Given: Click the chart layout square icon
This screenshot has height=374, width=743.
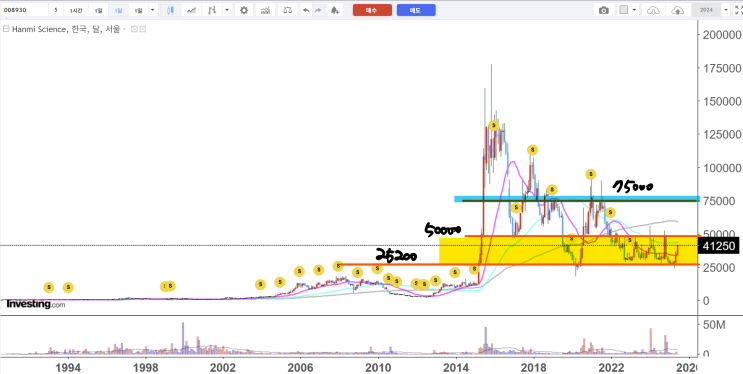Looking at the screenshot, I should click(624, 10).
